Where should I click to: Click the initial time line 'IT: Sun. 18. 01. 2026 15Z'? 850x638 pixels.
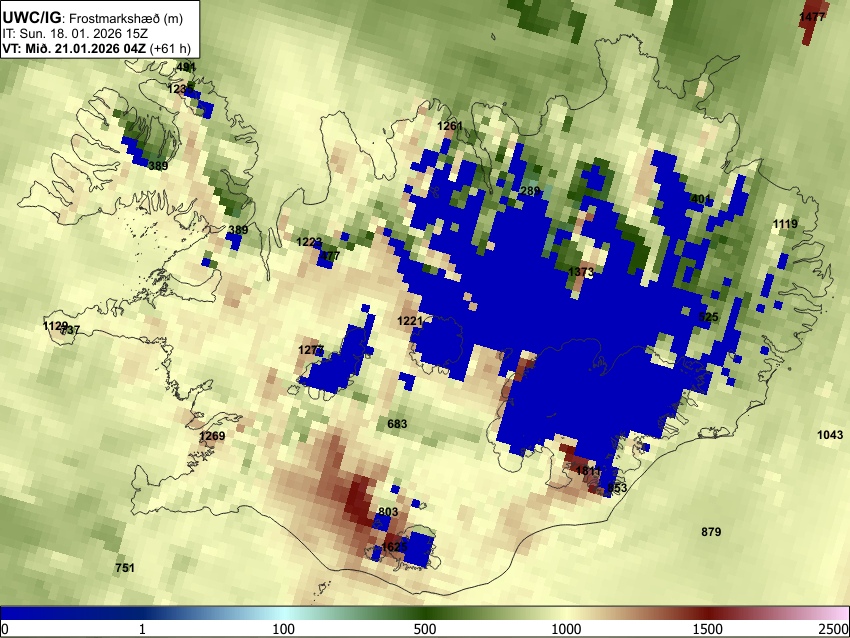tap(75, 34)
